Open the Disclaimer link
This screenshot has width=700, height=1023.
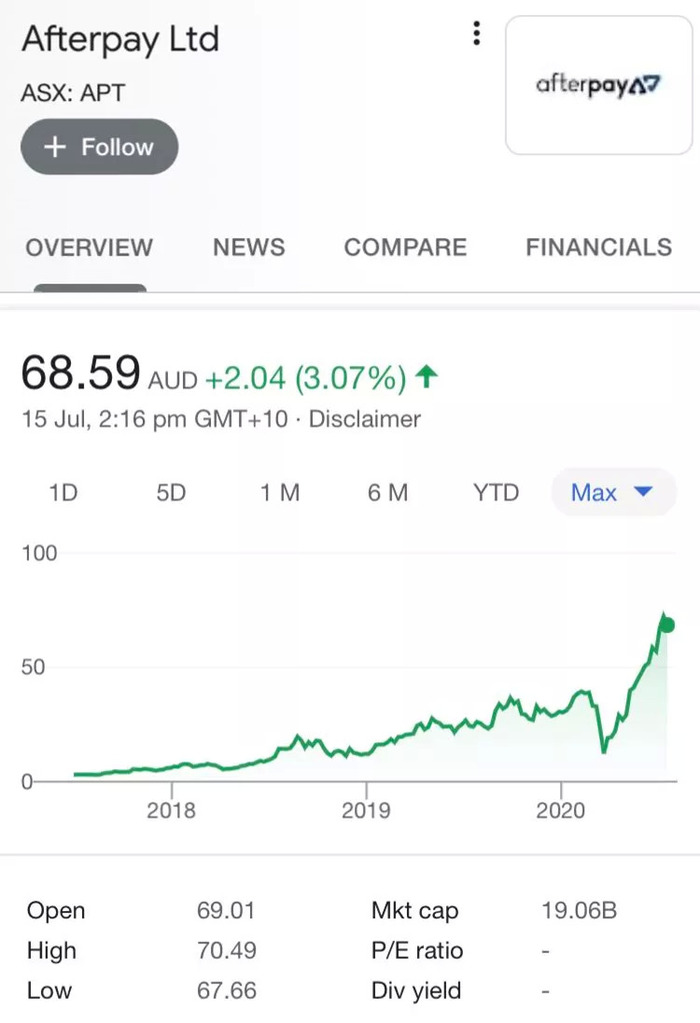point(365,419)
